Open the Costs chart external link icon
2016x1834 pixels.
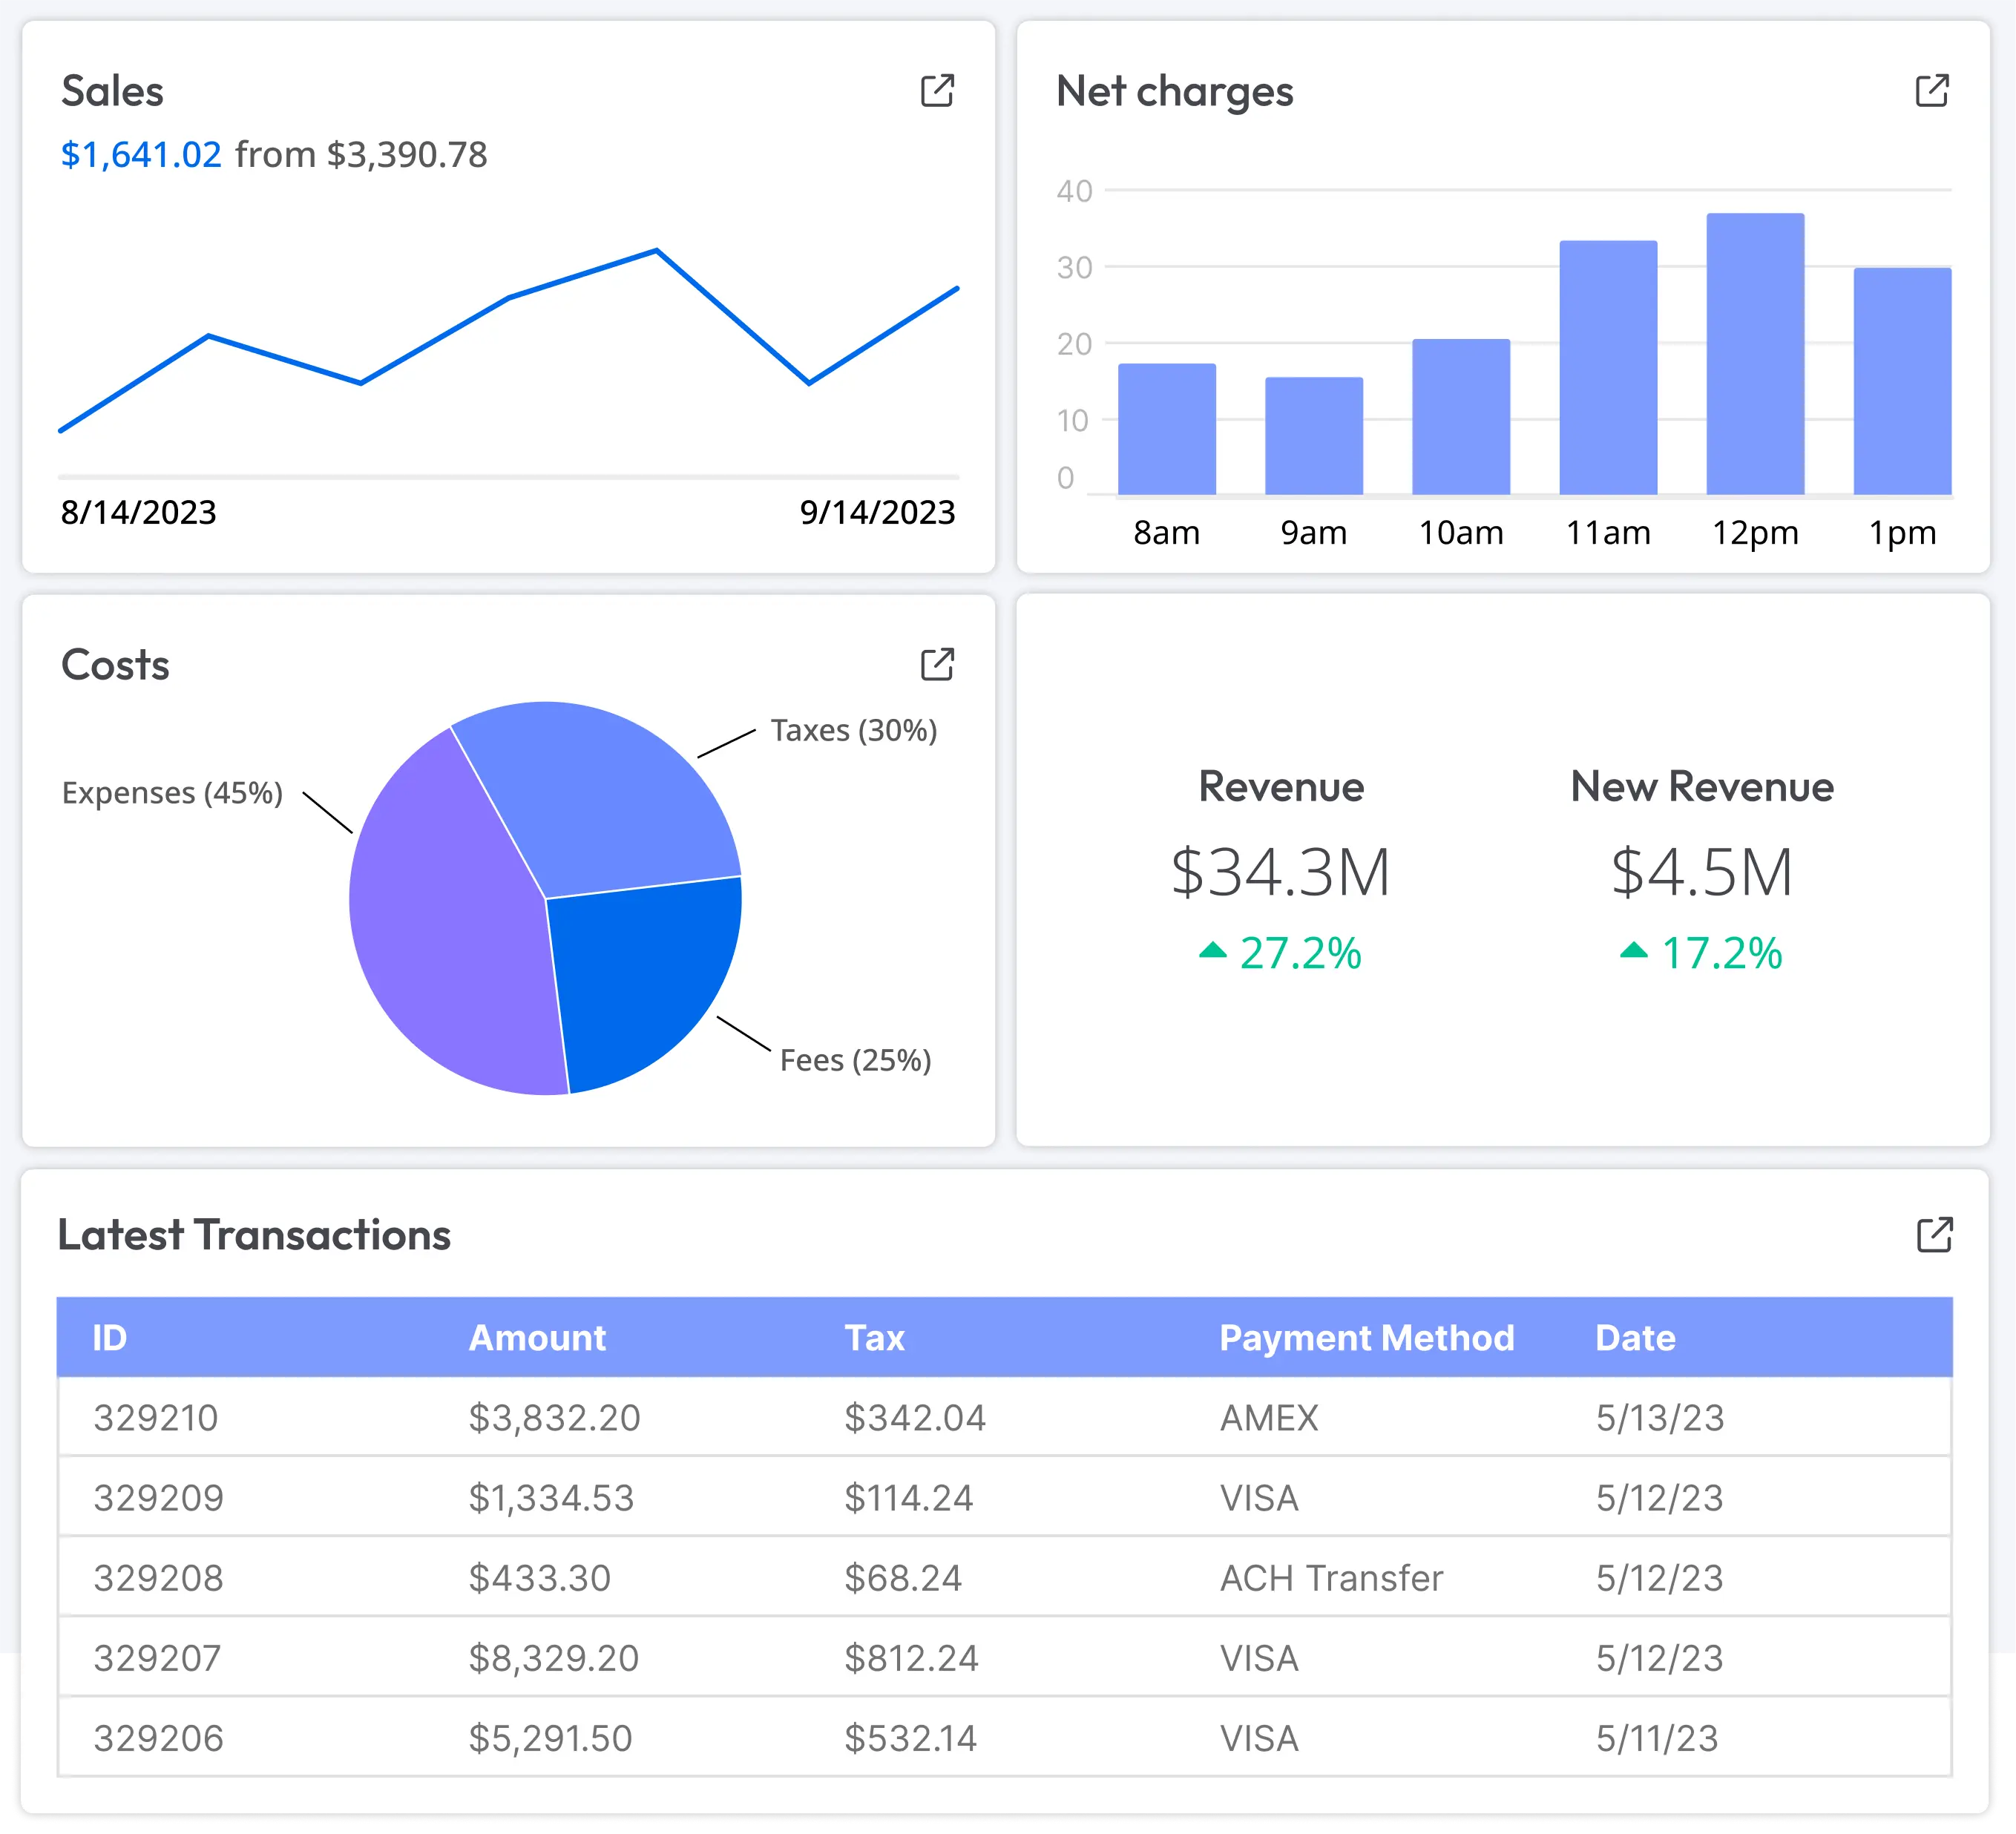pos(938,664)
